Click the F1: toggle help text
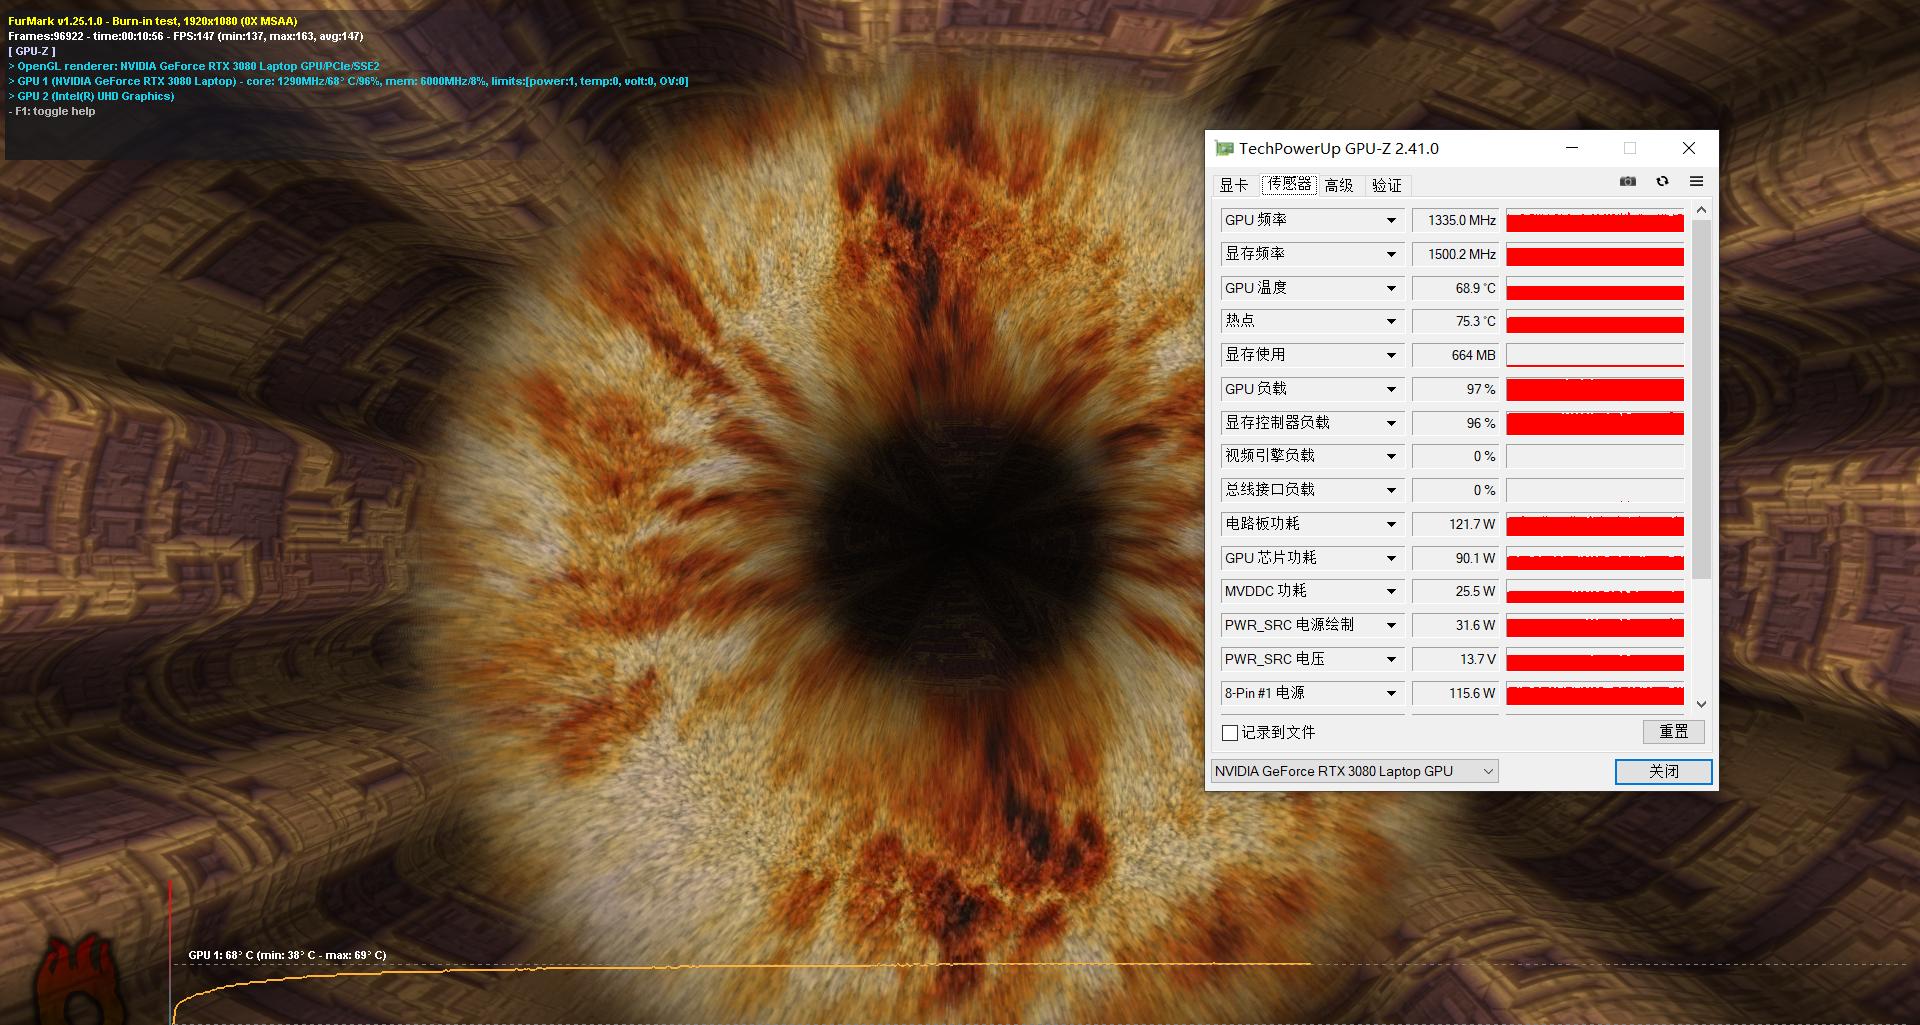 [x=52, y=111]
